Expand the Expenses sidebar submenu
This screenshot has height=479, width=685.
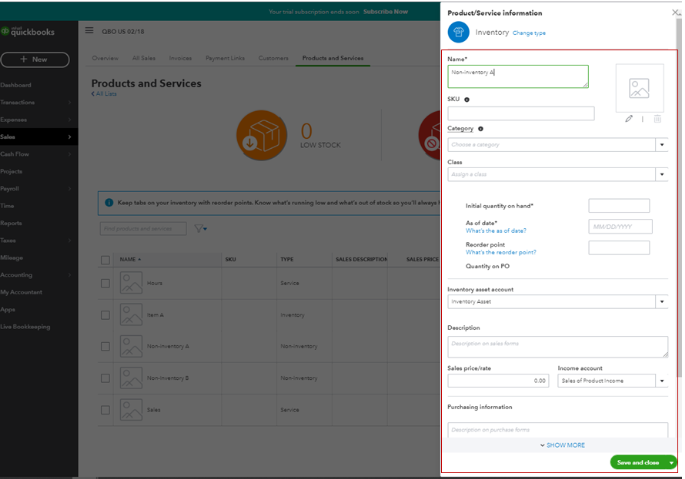[69, 120]
